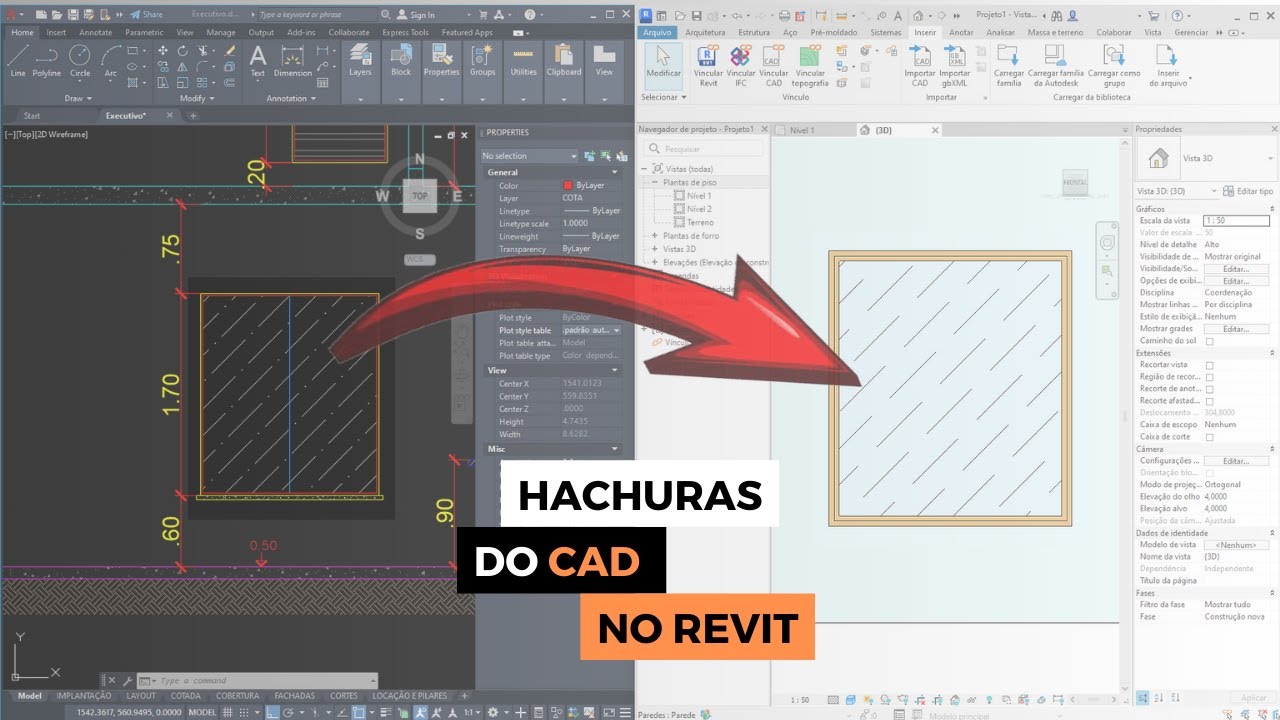Click Editar button for Configurações de renderização
1280x720 pixels.
click(x=1237, y=461)
